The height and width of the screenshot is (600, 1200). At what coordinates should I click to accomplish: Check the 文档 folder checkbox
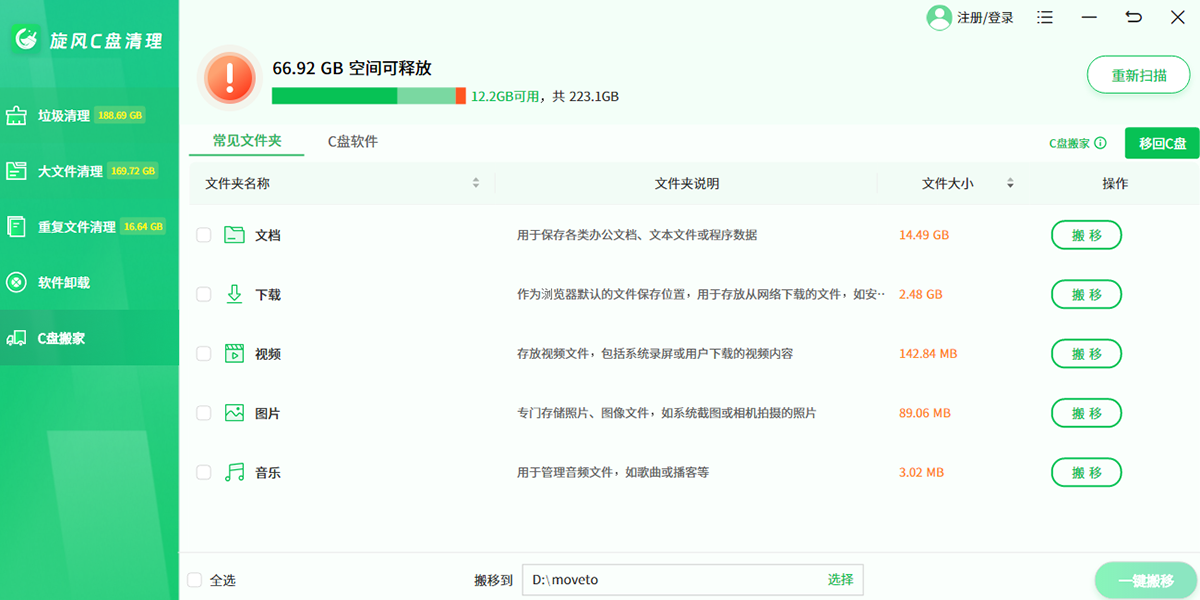pyautogui.click(x=204, y=235)
